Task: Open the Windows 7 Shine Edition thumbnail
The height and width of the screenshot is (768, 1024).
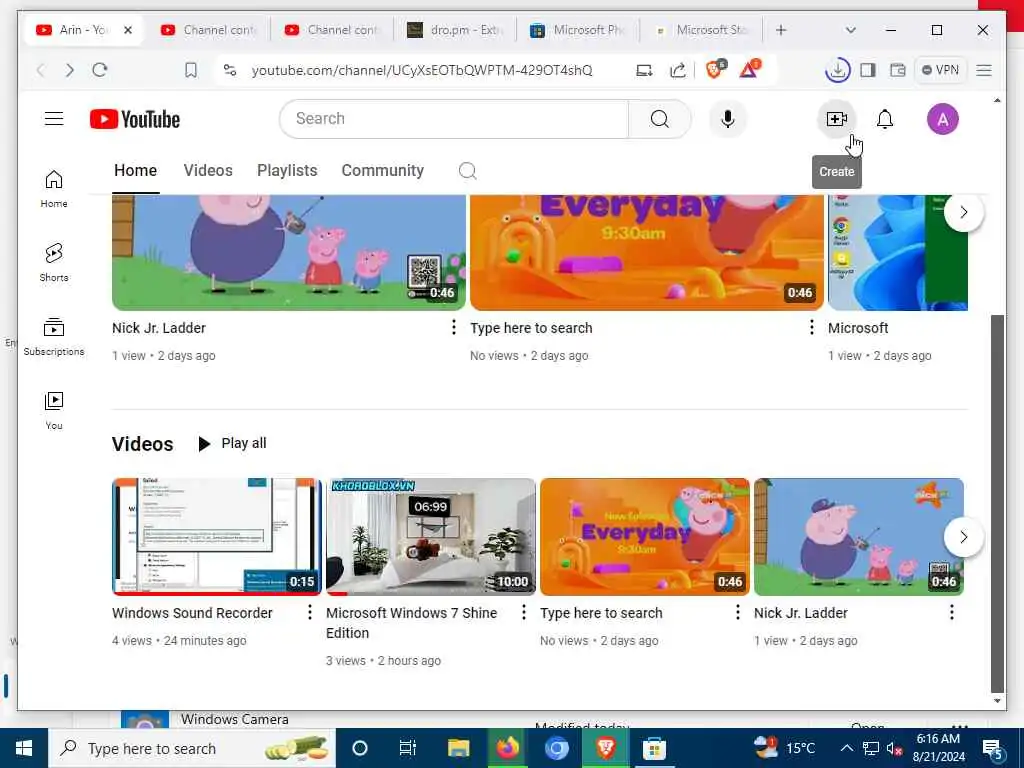Action: tap(431, 537)
